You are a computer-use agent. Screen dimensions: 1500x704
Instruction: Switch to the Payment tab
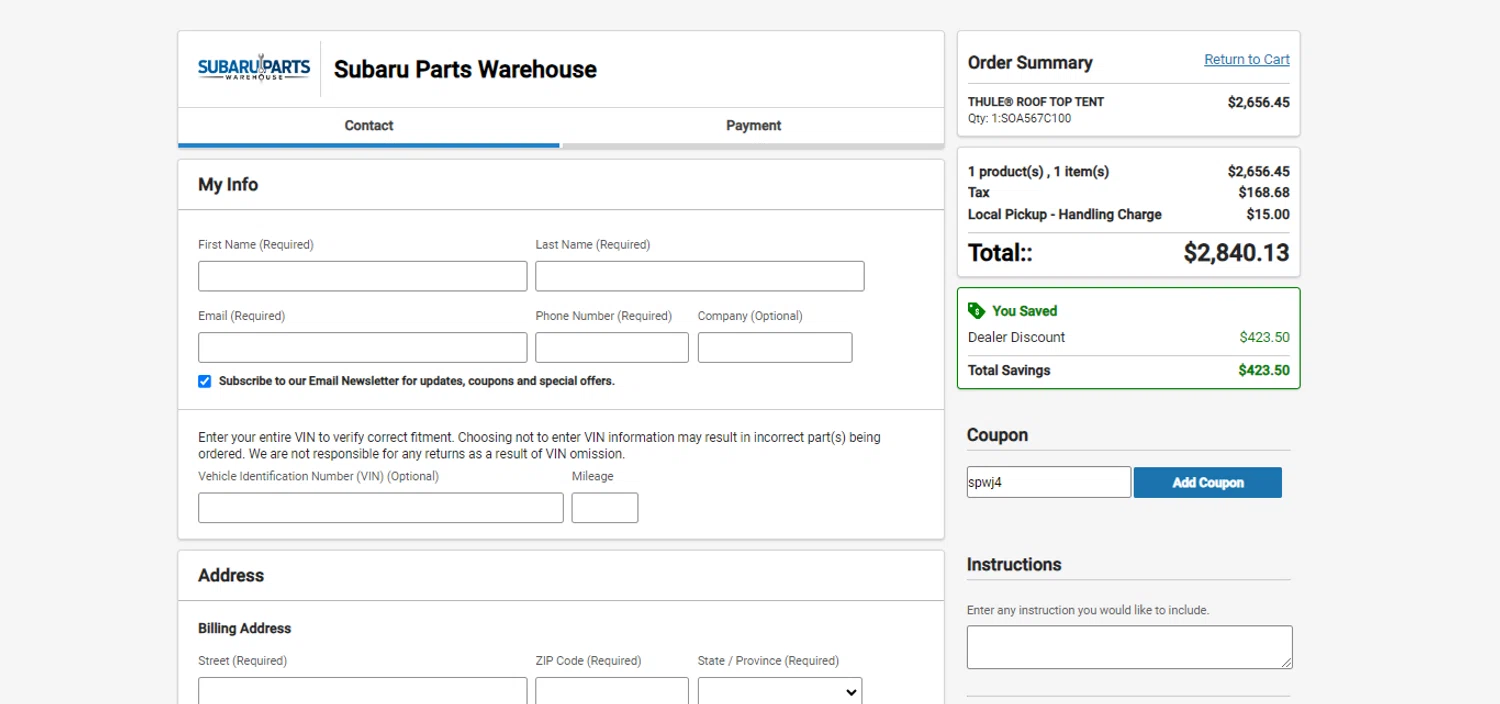[x=753, y=126]
